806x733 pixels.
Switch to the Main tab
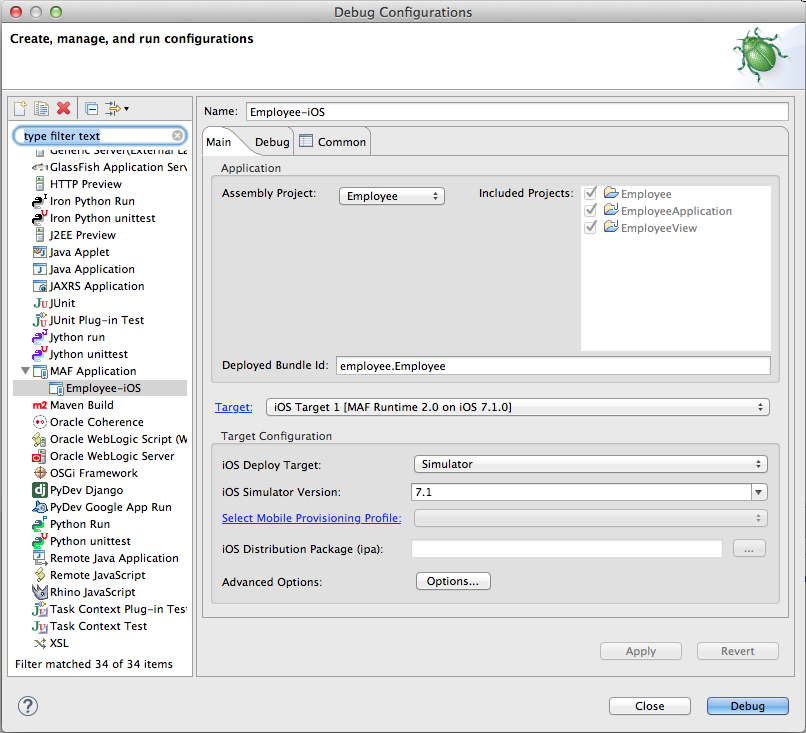[218, 142]
